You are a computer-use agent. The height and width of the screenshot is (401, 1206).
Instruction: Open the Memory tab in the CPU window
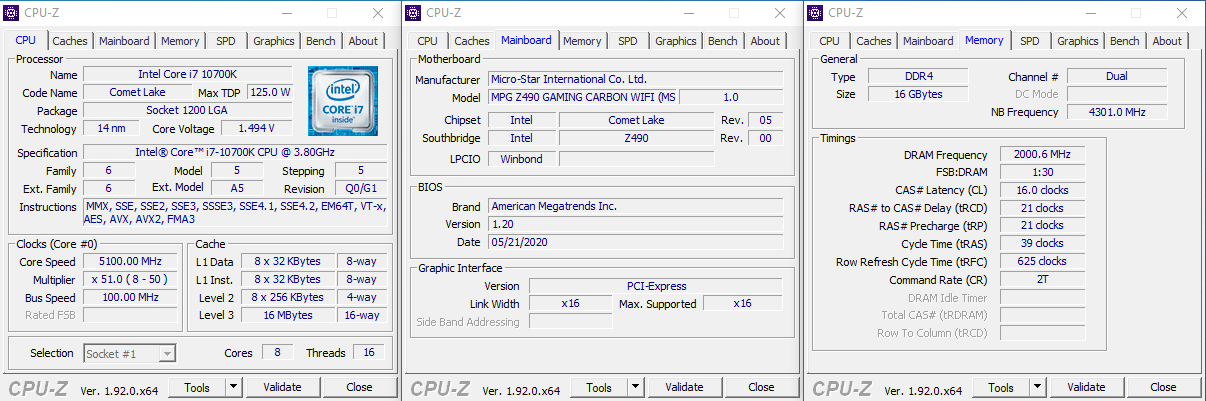coord(180,41)
